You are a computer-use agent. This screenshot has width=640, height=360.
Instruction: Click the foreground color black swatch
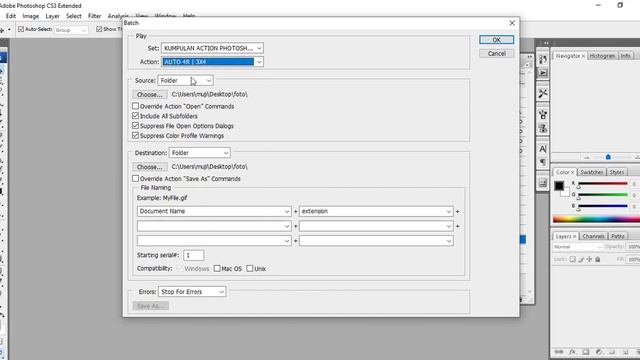click(x=559, y=186)
